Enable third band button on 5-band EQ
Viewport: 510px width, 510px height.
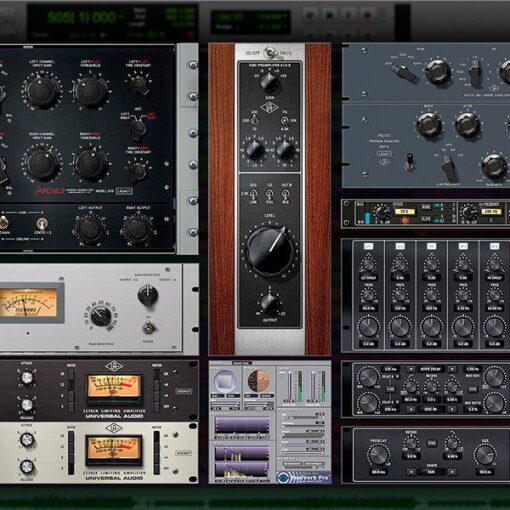click(431, 246)
